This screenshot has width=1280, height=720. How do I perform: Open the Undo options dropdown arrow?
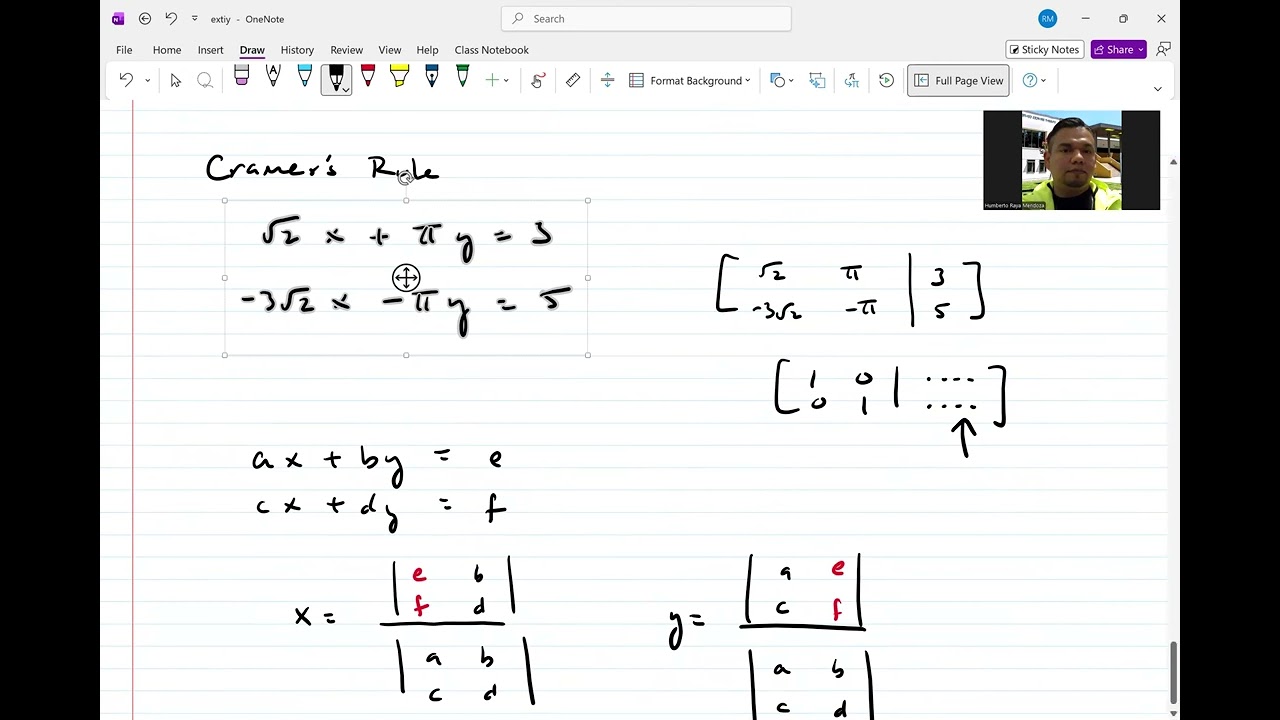(x=147, y=81)
